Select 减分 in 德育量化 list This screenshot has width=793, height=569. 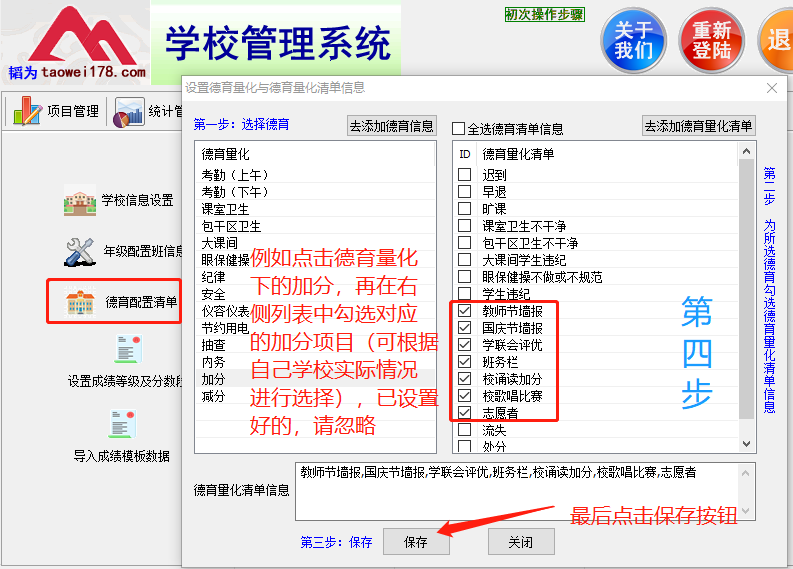pos(315,396)
